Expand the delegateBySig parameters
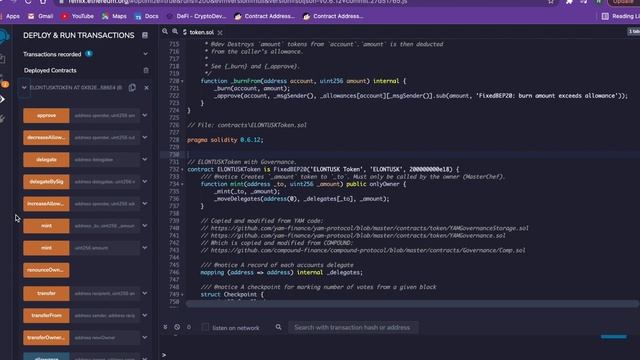This screenshot has width=640, height=360. (x=145, y=182)
